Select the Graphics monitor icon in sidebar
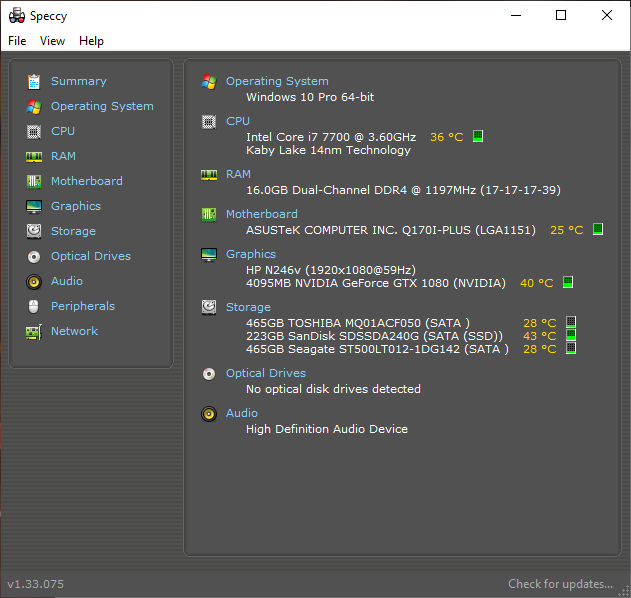Image resolution: width=631 pixels, height=598 pixels. click(34, 206)
